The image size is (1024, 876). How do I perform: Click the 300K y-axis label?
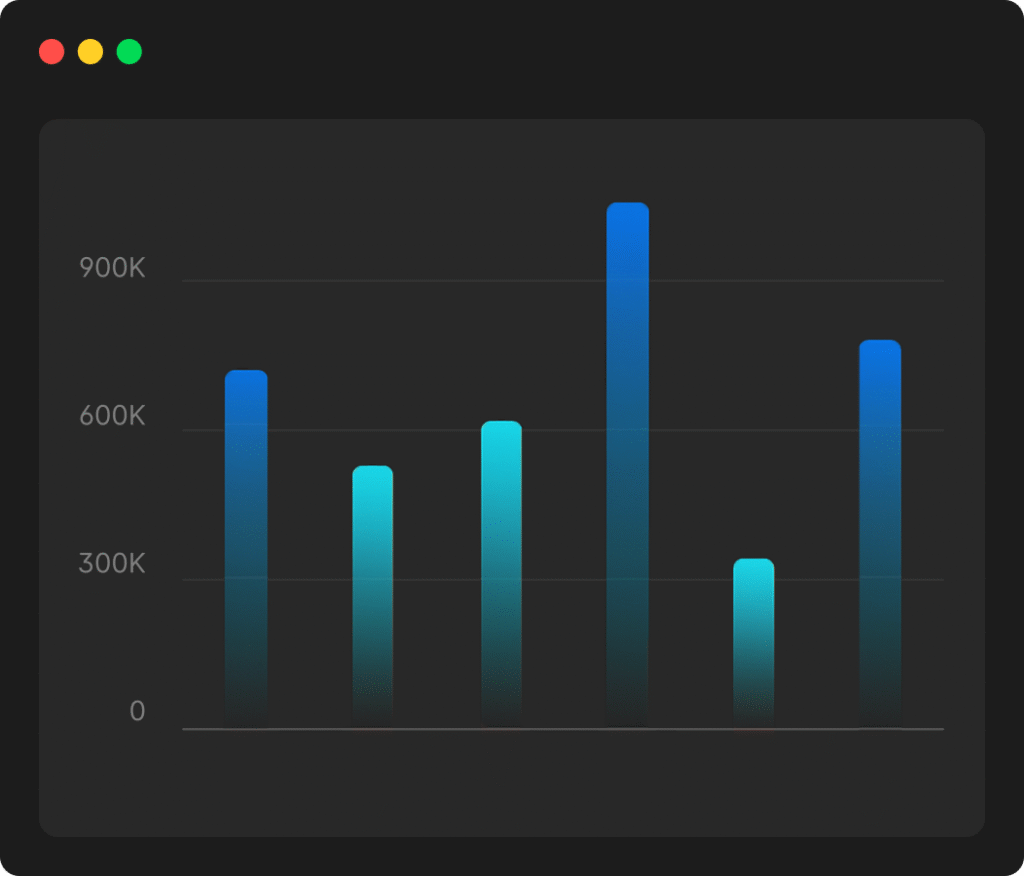point(112,565)
